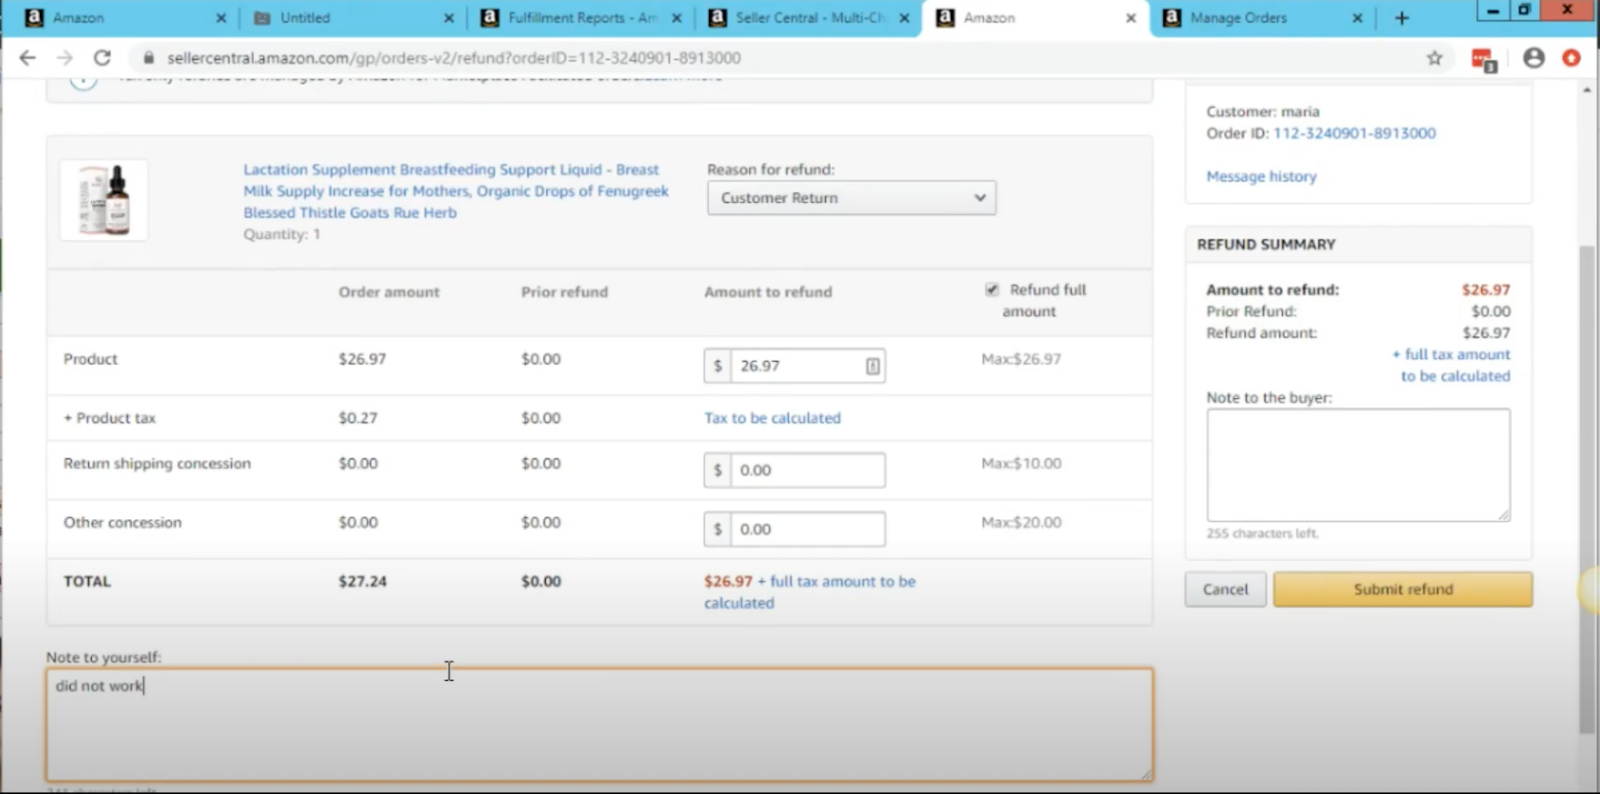Click the Cancel button
The image size is (1600, 794).
click(1225, 589)
